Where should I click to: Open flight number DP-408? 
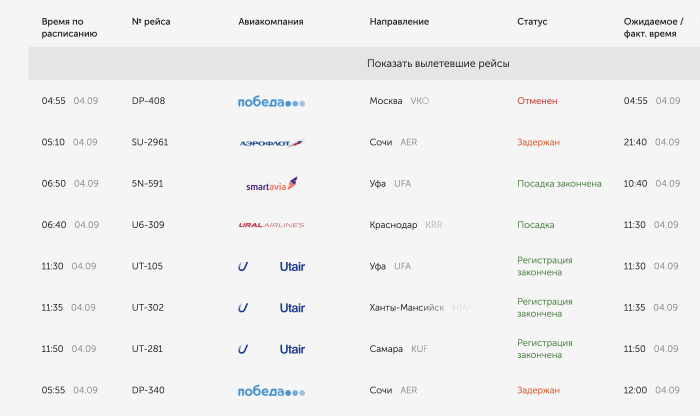(x=148, y=101)
